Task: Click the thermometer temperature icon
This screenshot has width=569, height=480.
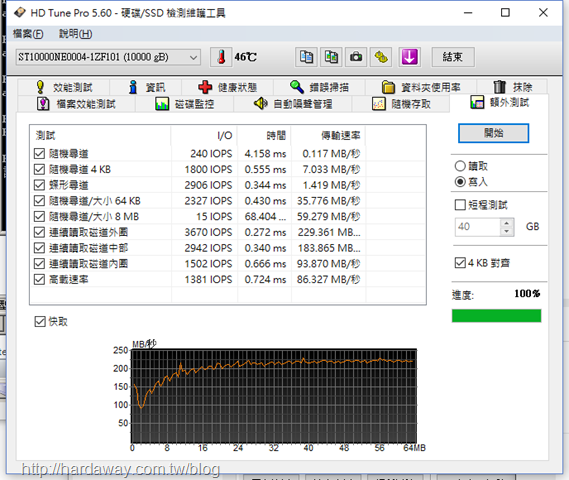Action: point(221,57)
